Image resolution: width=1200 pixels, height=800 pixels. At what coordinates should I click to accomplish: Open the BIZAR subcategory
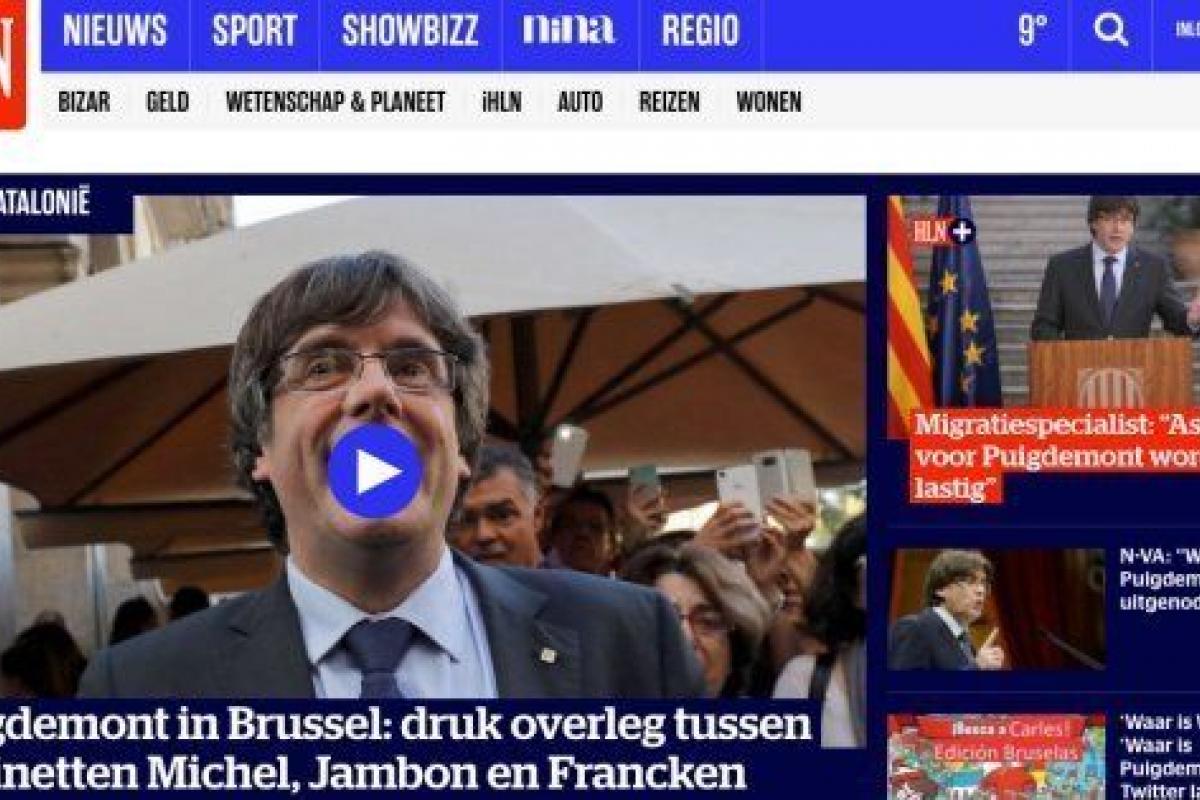coord(84,101)
